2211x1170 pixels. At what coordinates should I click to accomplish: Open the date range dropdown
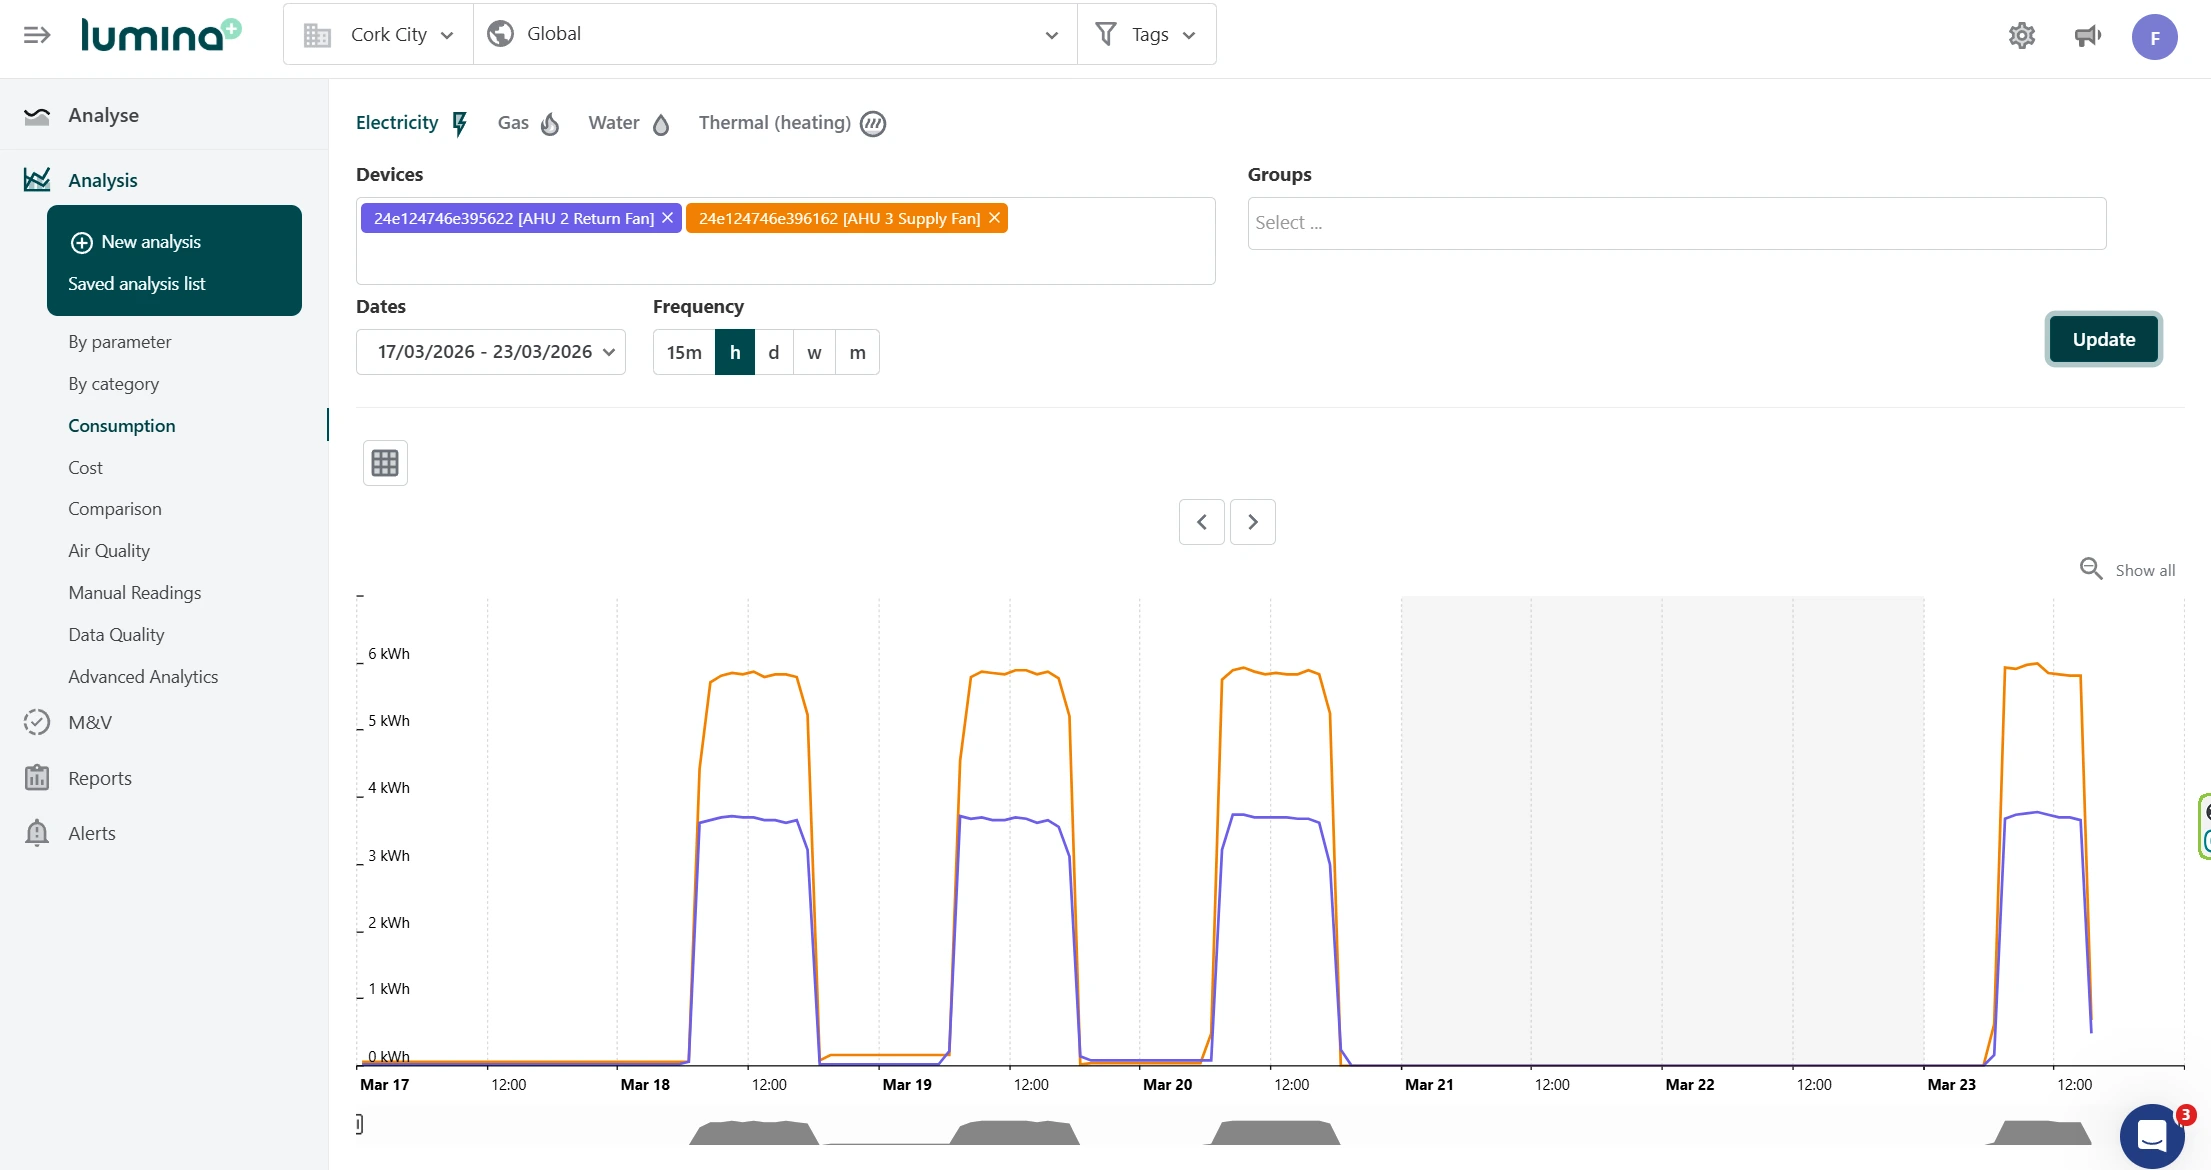pyautogui.click(x=491, y=352)
